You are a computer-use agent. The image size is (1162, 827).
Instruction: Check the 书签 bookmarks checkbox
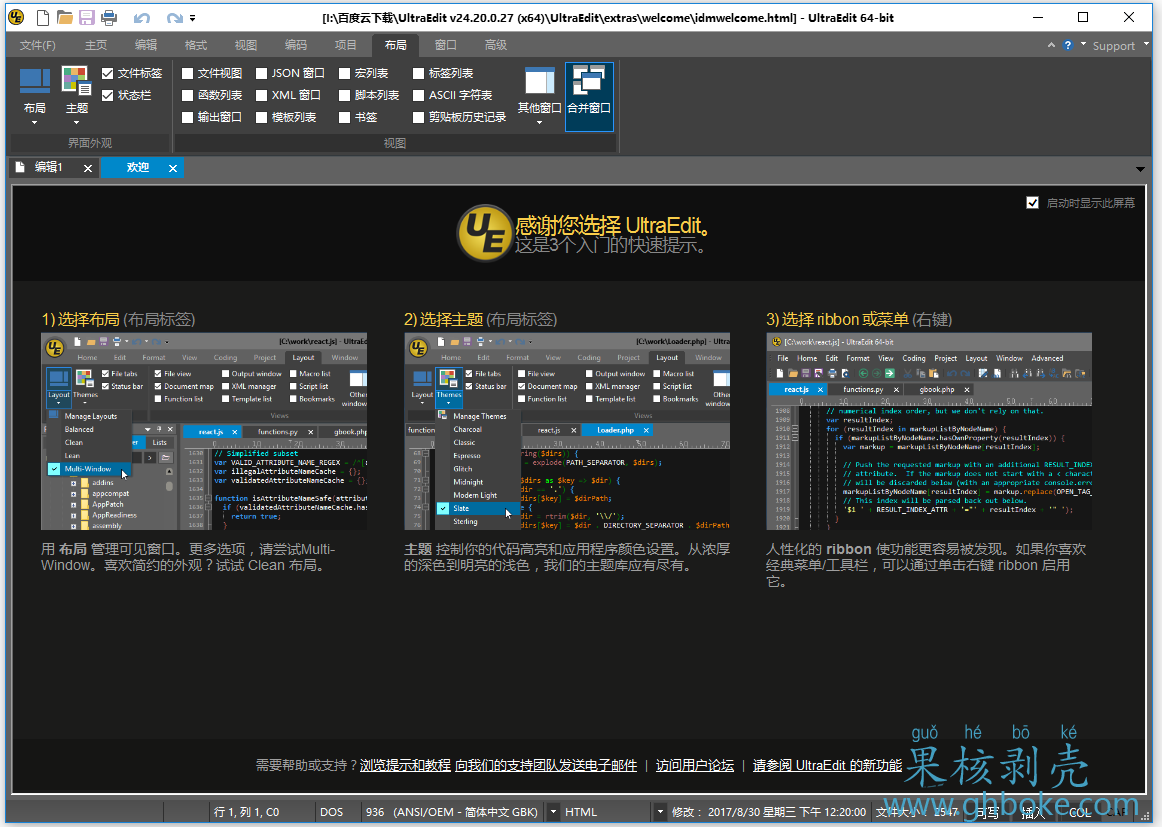tap(345, 117)
